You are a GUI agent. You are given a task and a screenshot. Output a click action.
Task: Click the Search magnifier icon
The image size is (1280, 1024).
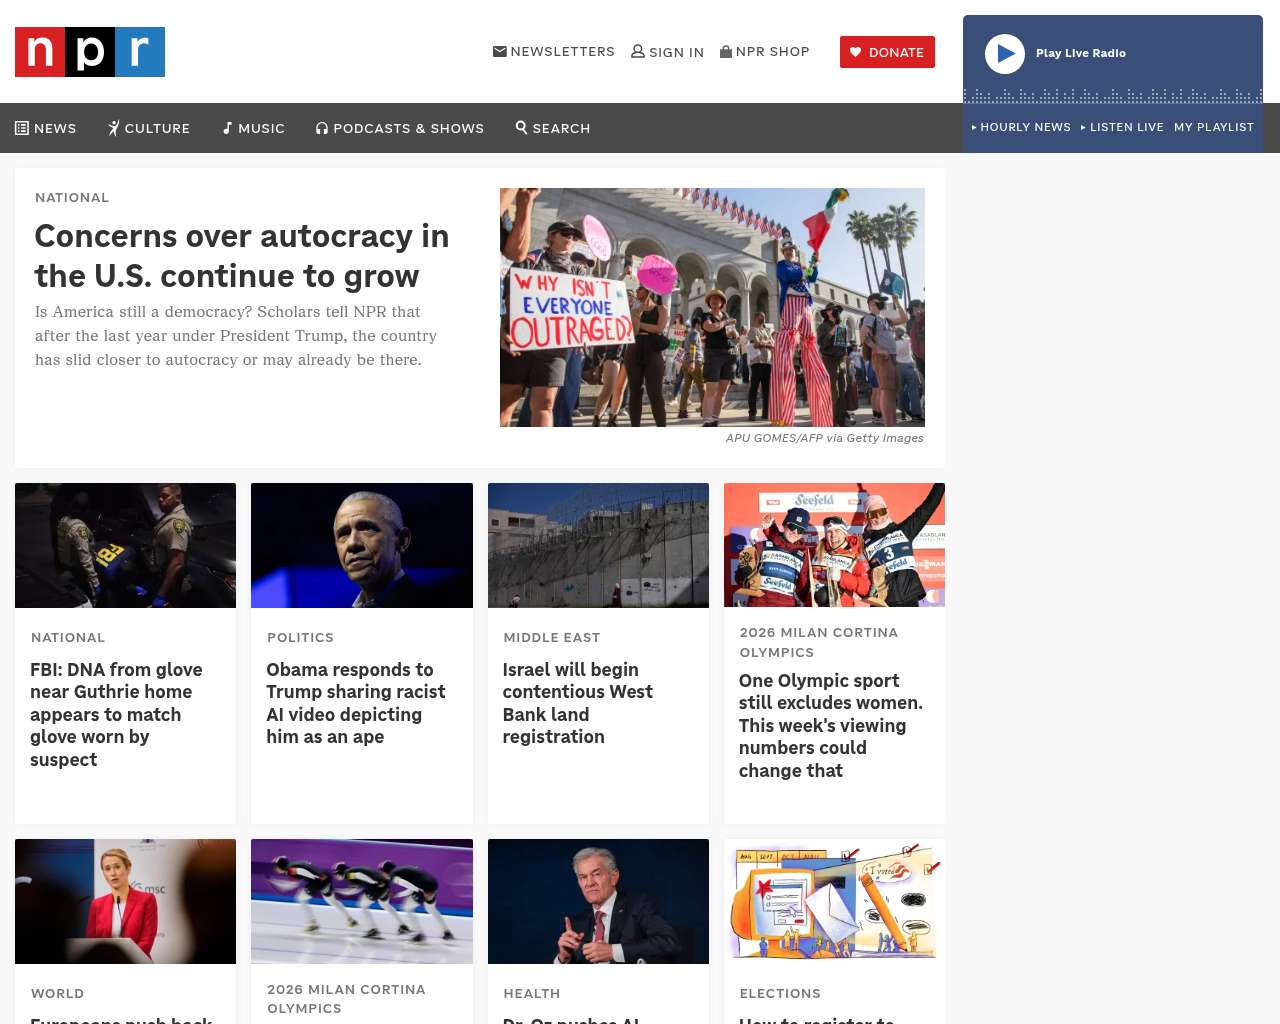click(x=521, y=127)
